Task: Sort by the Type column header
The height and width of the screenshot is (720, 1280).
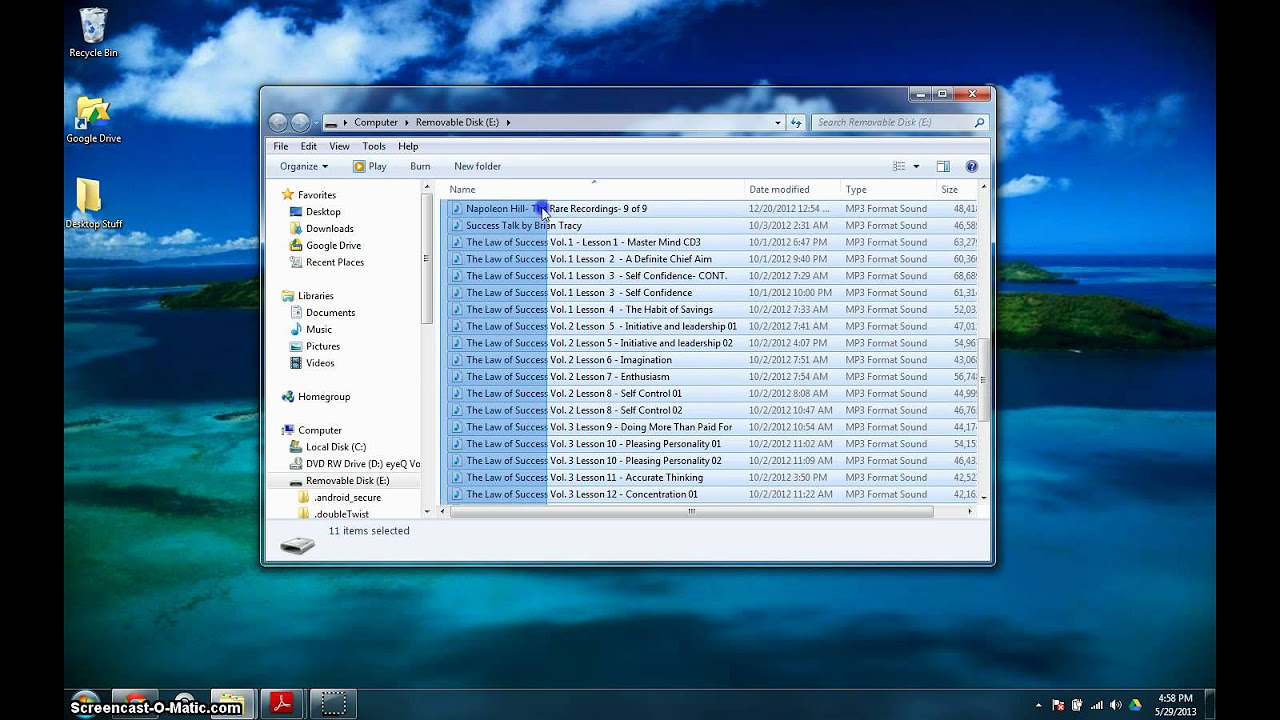Action: [x=888, y=189]
